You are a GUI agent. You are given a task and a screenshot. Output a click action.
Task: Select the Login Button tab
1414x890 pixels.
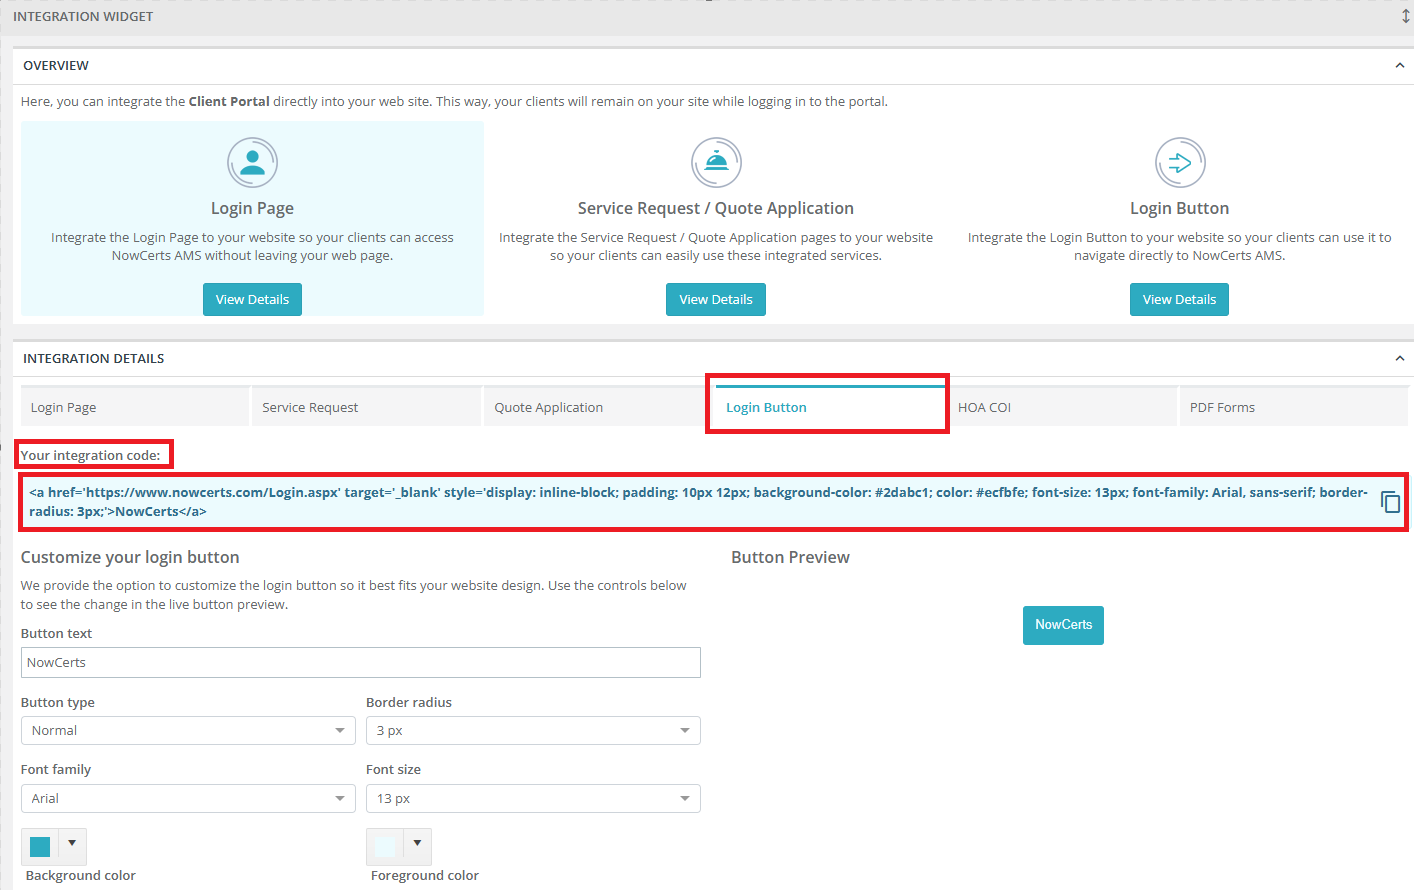tap(830, 407)
